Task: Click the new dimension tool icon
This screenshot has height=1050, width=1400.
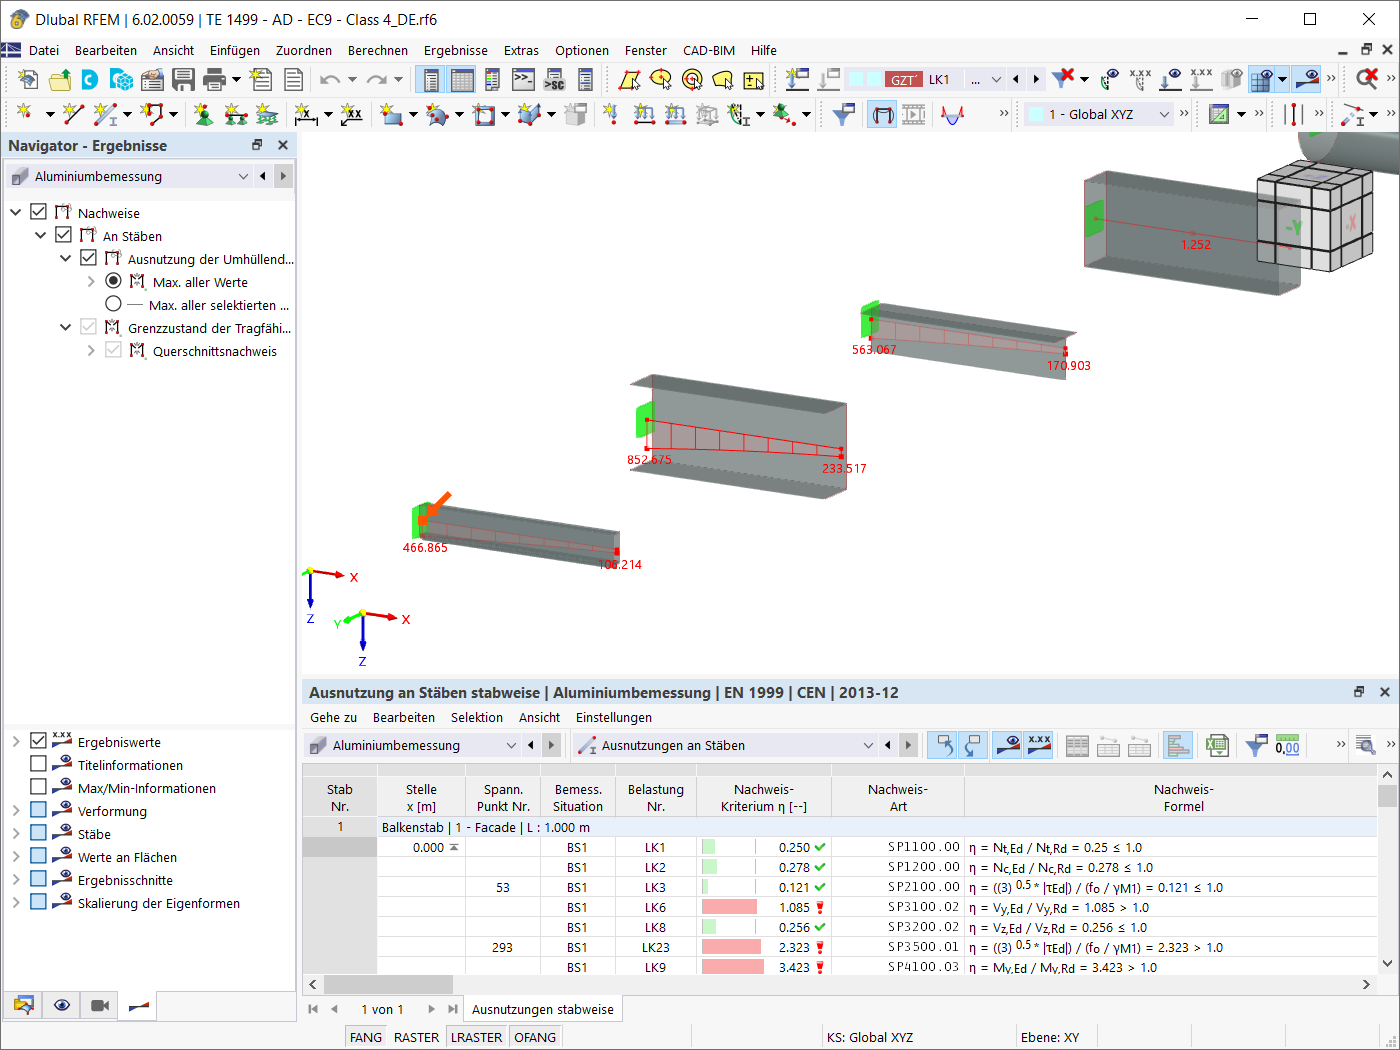Action: coord(305,115)
